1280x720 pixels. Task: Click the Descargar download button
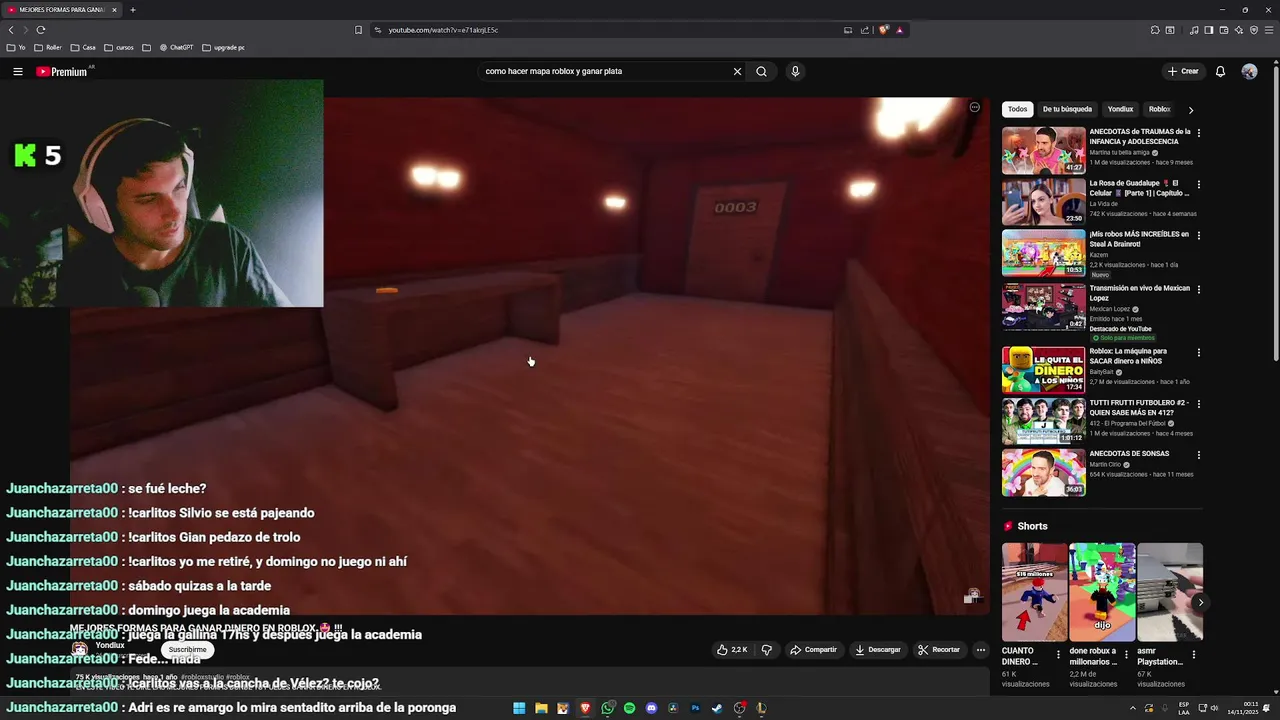tap(877, 650)
